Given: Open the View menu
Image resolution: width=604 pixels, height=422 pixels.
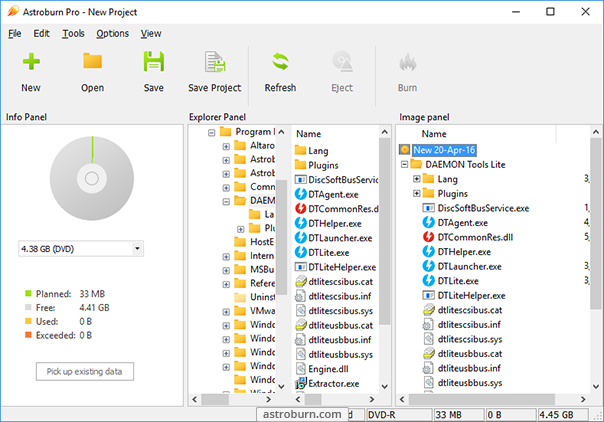Looking at the screenshot, I should click(151, 33).
